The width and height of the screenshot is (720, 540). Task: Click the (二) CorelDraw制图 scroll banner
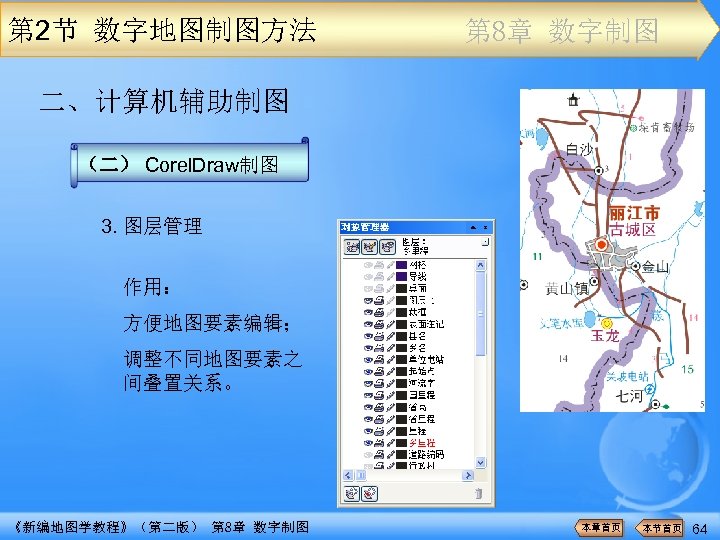tap(190, 163)
